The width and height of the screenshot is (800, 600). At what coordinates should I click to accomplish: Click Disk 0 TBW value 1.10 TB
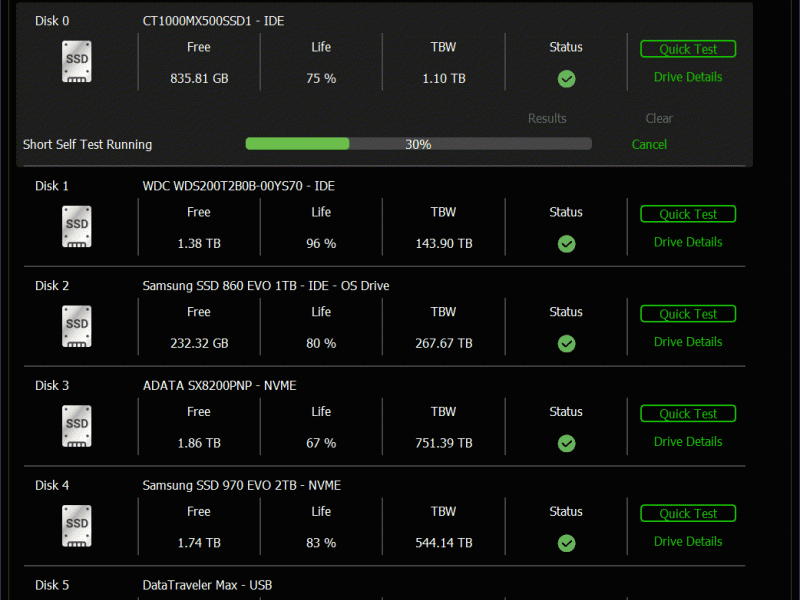444,79
